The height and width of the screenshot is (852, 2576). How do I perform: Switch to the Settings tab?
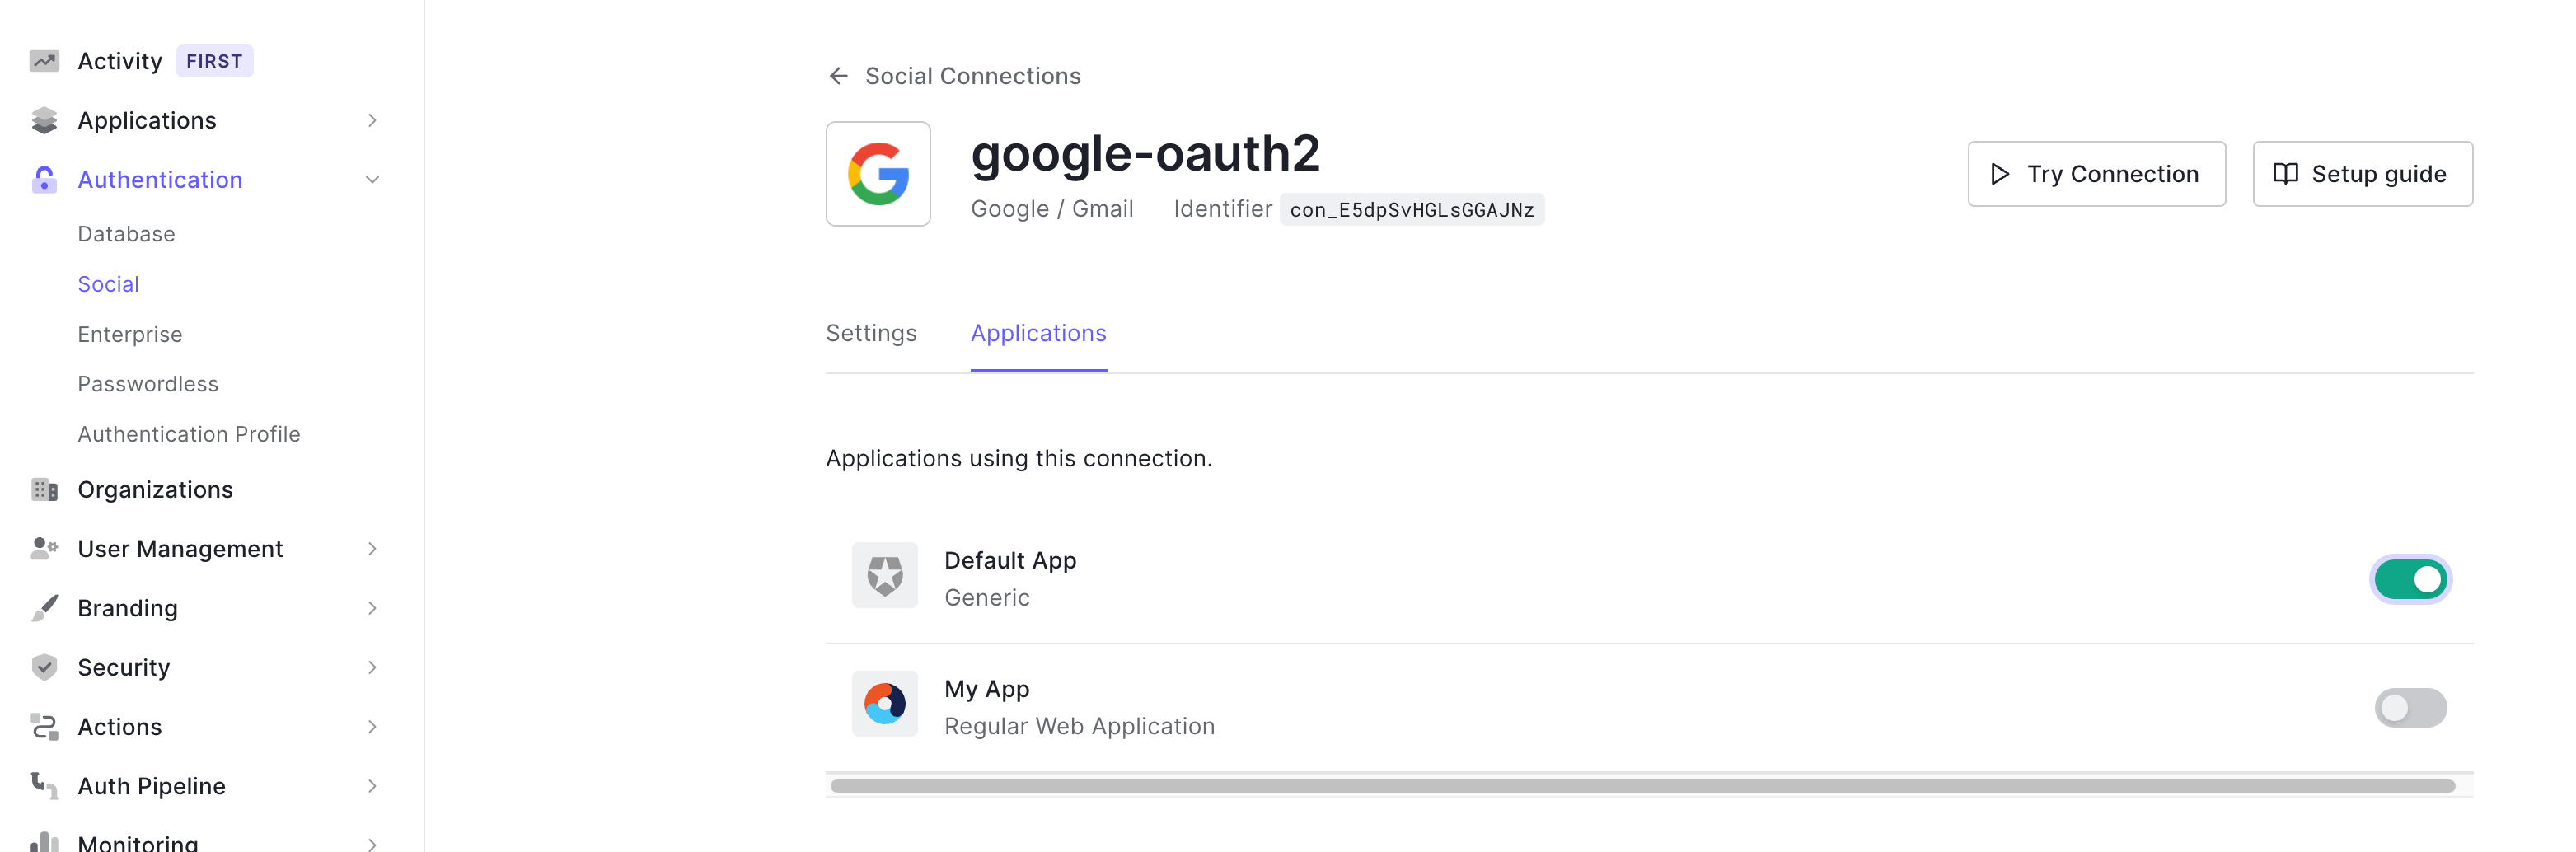click(x=871, y=332)
